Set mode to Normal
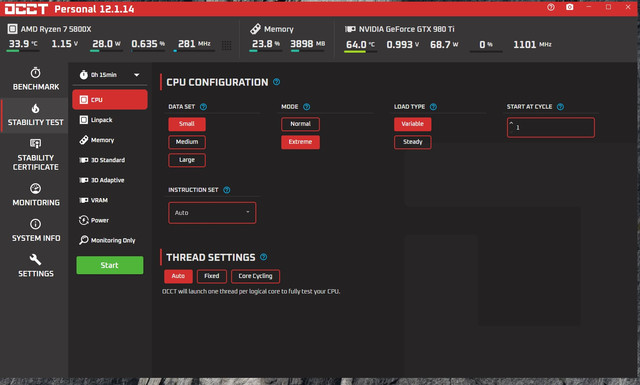640x385 pixels. point(300,124)
